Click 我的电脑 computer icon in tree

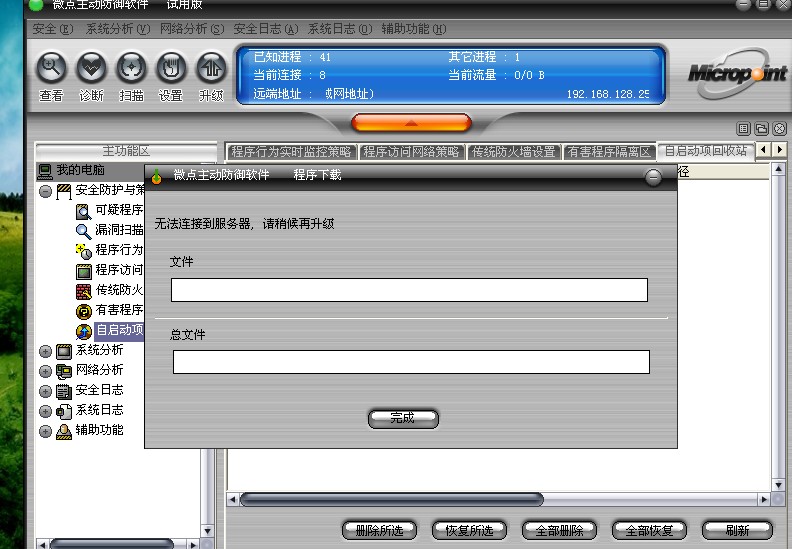[44, 171]
